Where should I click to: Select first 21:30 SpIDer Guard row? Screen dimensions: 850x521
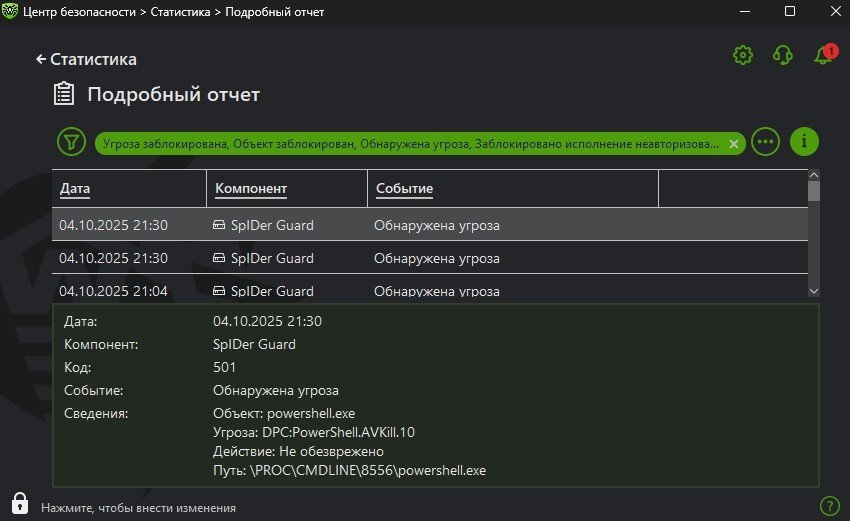(429, 224)
